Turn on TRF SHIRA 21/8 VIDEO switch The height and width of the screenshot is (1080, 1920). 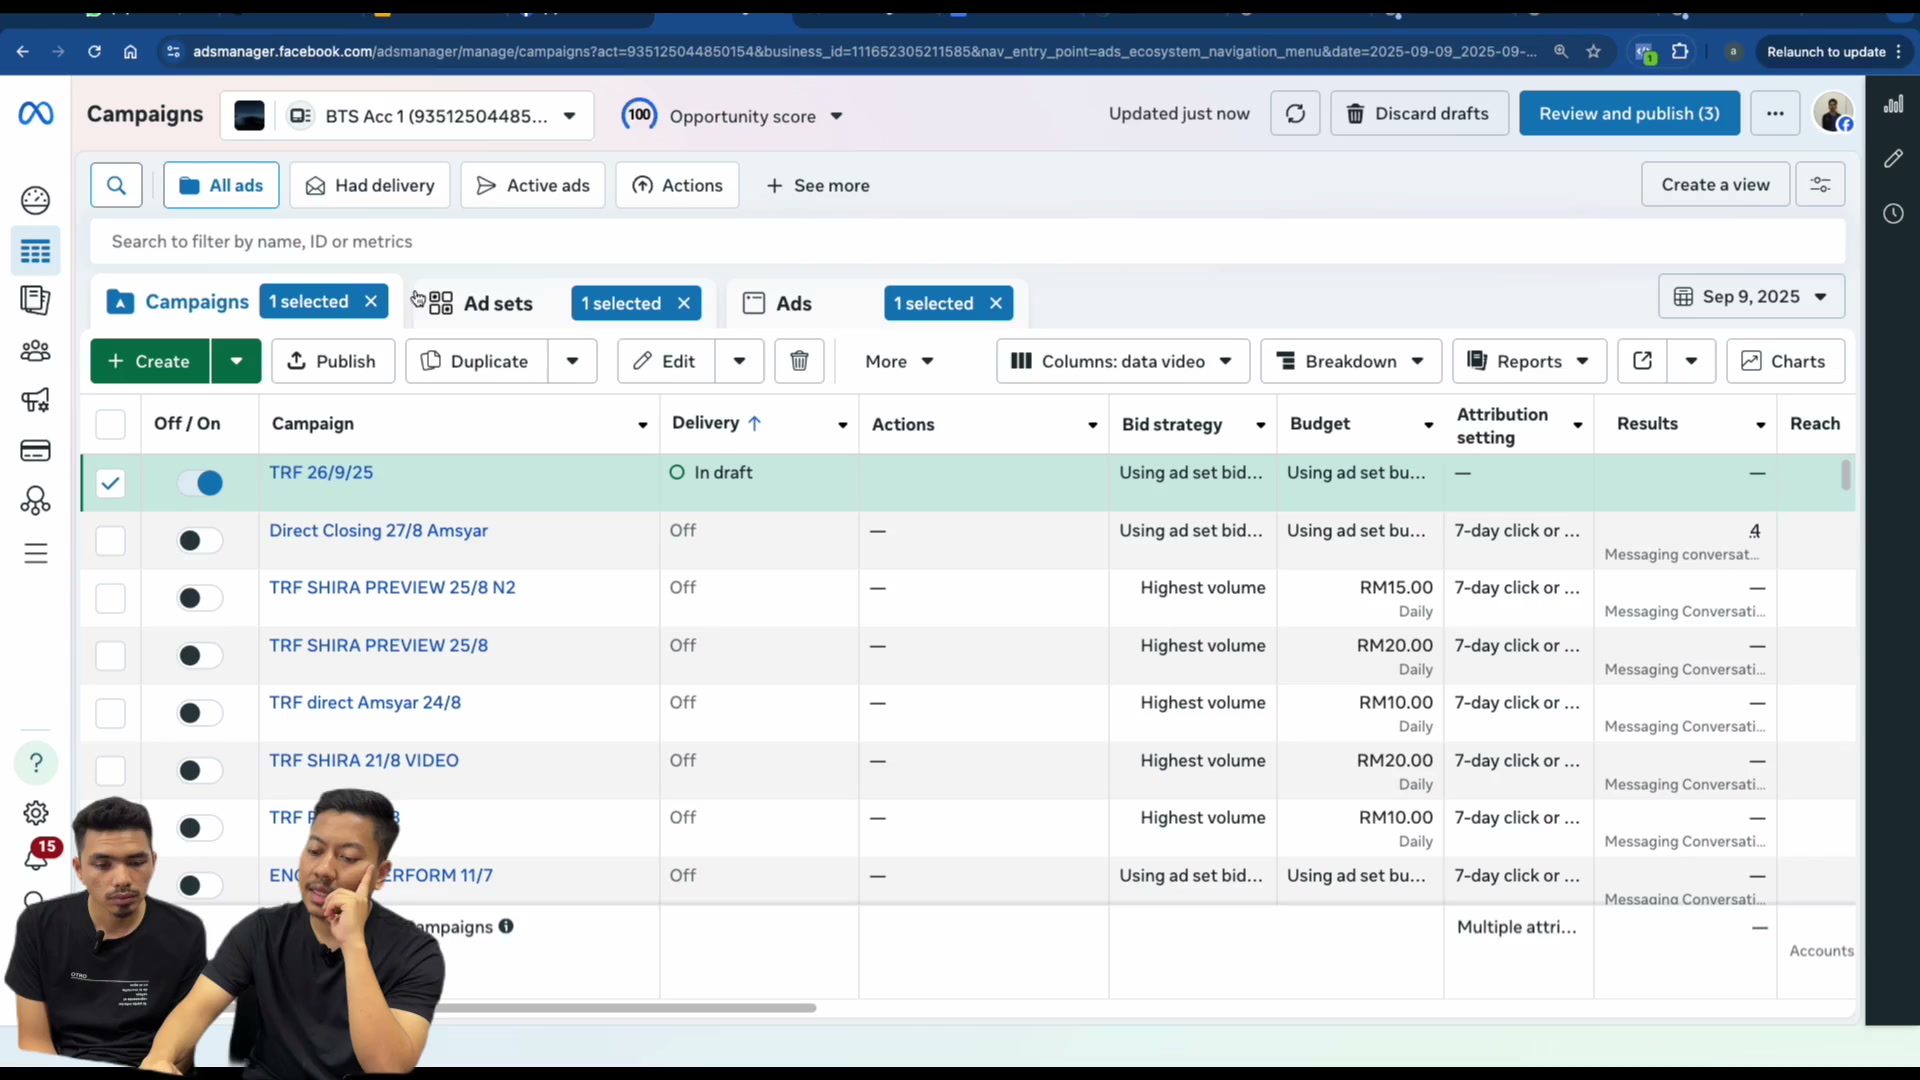click(200, 771)
